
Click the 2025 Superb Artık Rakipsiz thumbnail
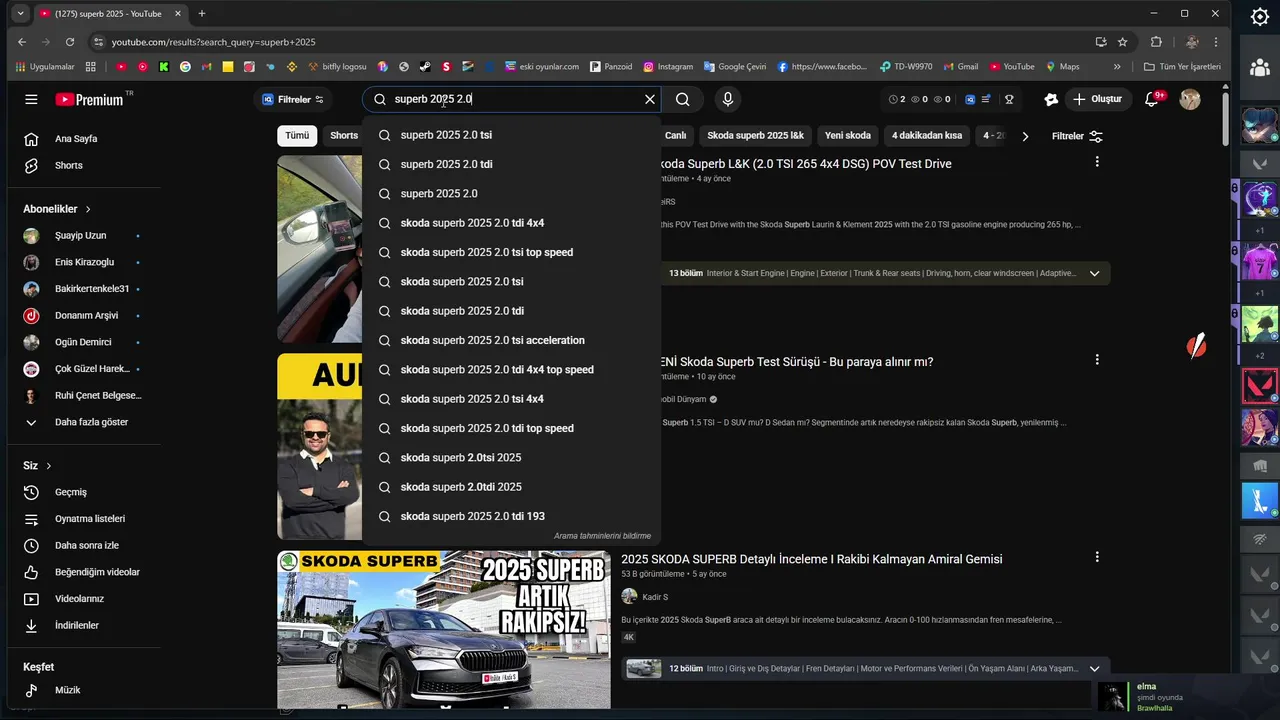tap(443, 630)
